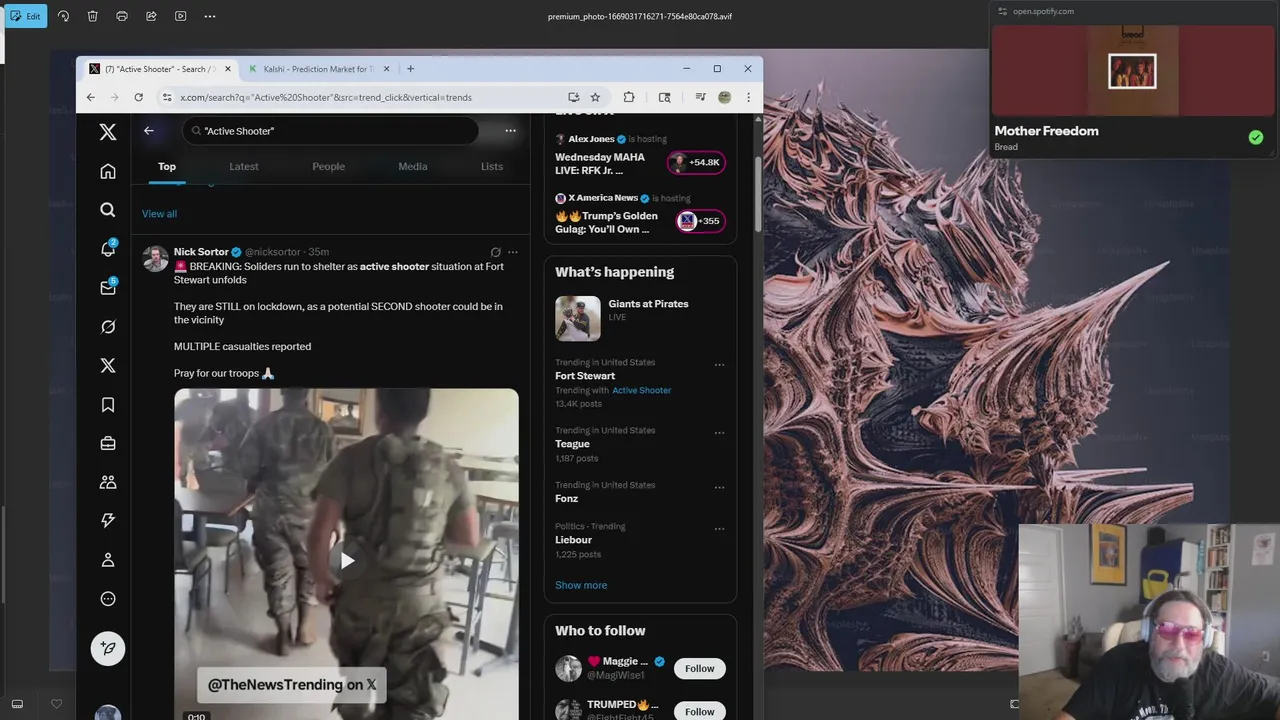View site information next to the URL

167,97
